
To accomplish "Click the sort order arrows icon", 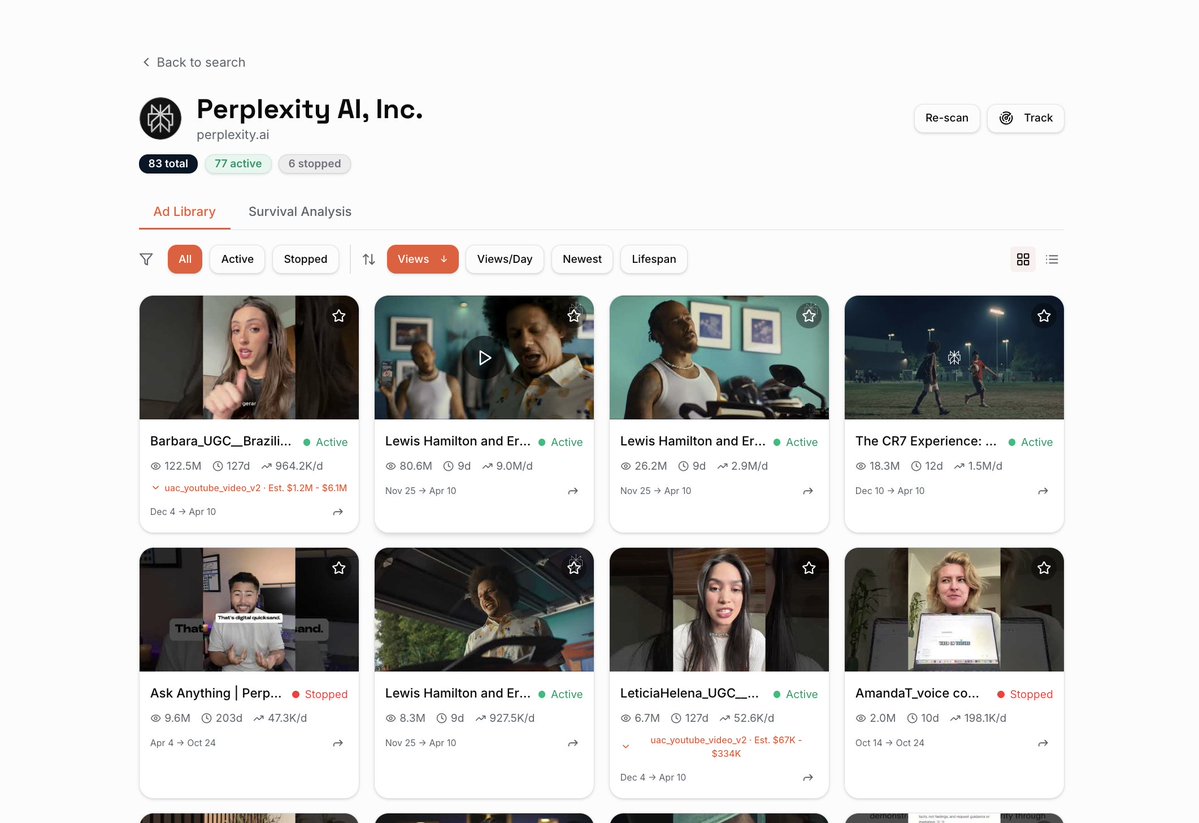I will pos(369,259).
